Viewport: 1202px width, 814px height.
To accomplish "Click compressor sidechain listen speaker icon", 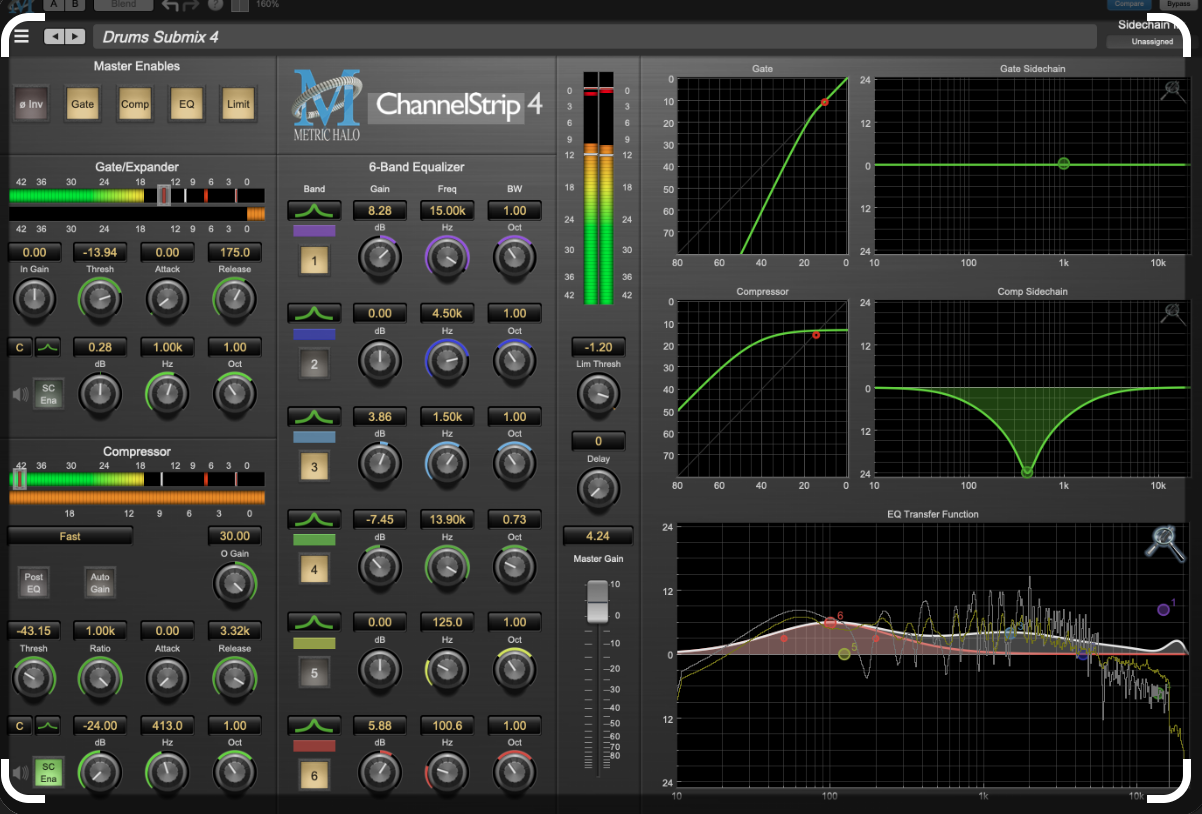I will [19, 771].
